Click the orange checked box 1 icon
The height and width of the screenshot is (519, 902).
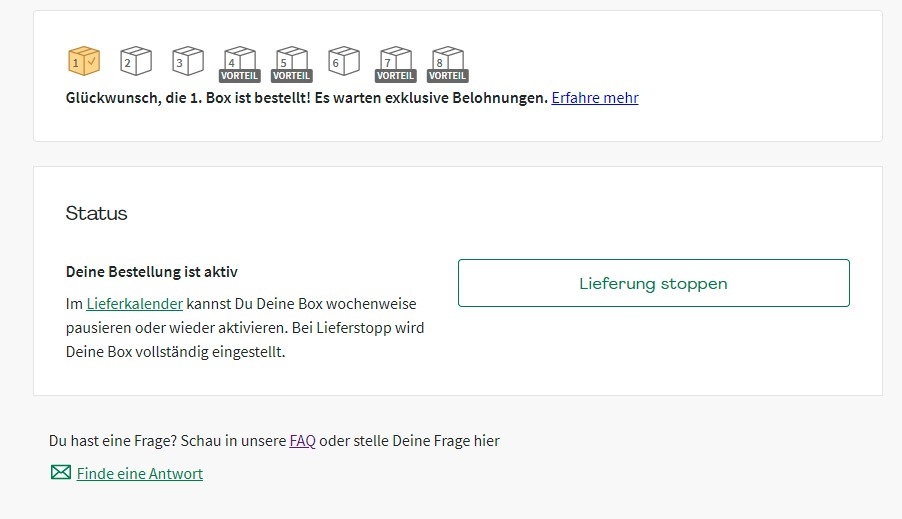click(x=83, y=62)
